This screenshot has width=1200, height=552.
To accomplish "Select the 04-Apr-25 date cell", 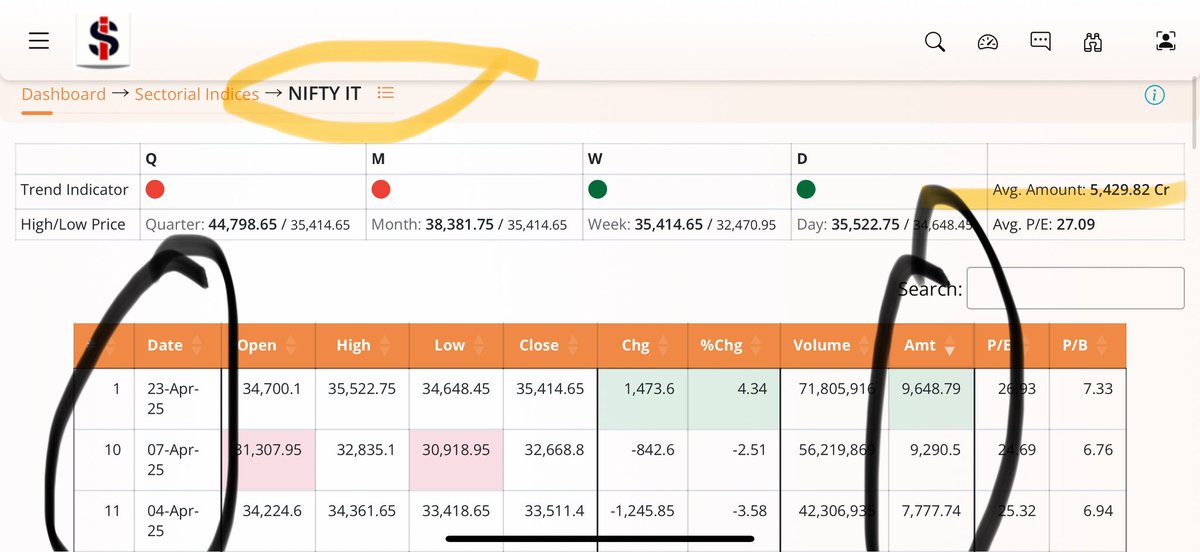I will (x=178, y=521).
